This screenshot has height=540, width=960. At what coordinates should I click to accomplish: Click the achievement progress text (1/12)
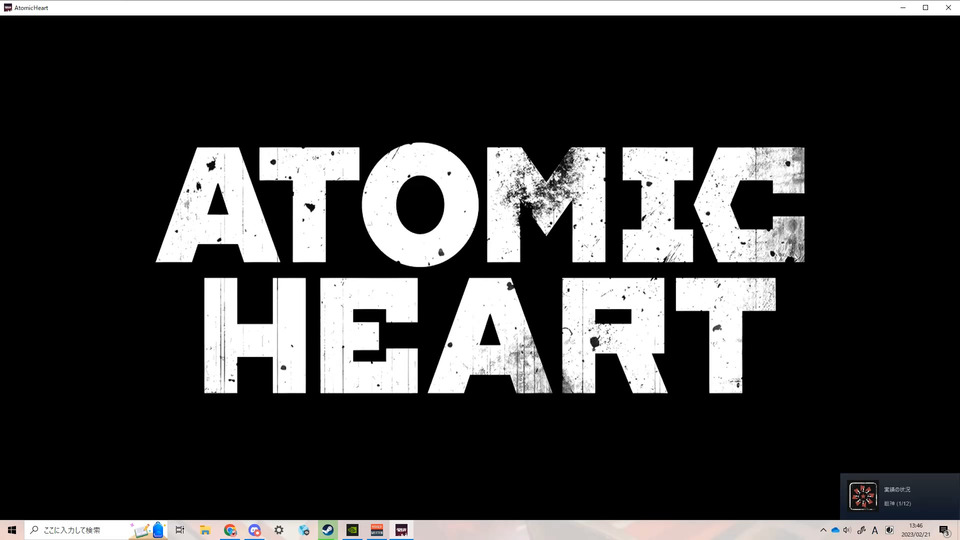(x=898, y=504)
